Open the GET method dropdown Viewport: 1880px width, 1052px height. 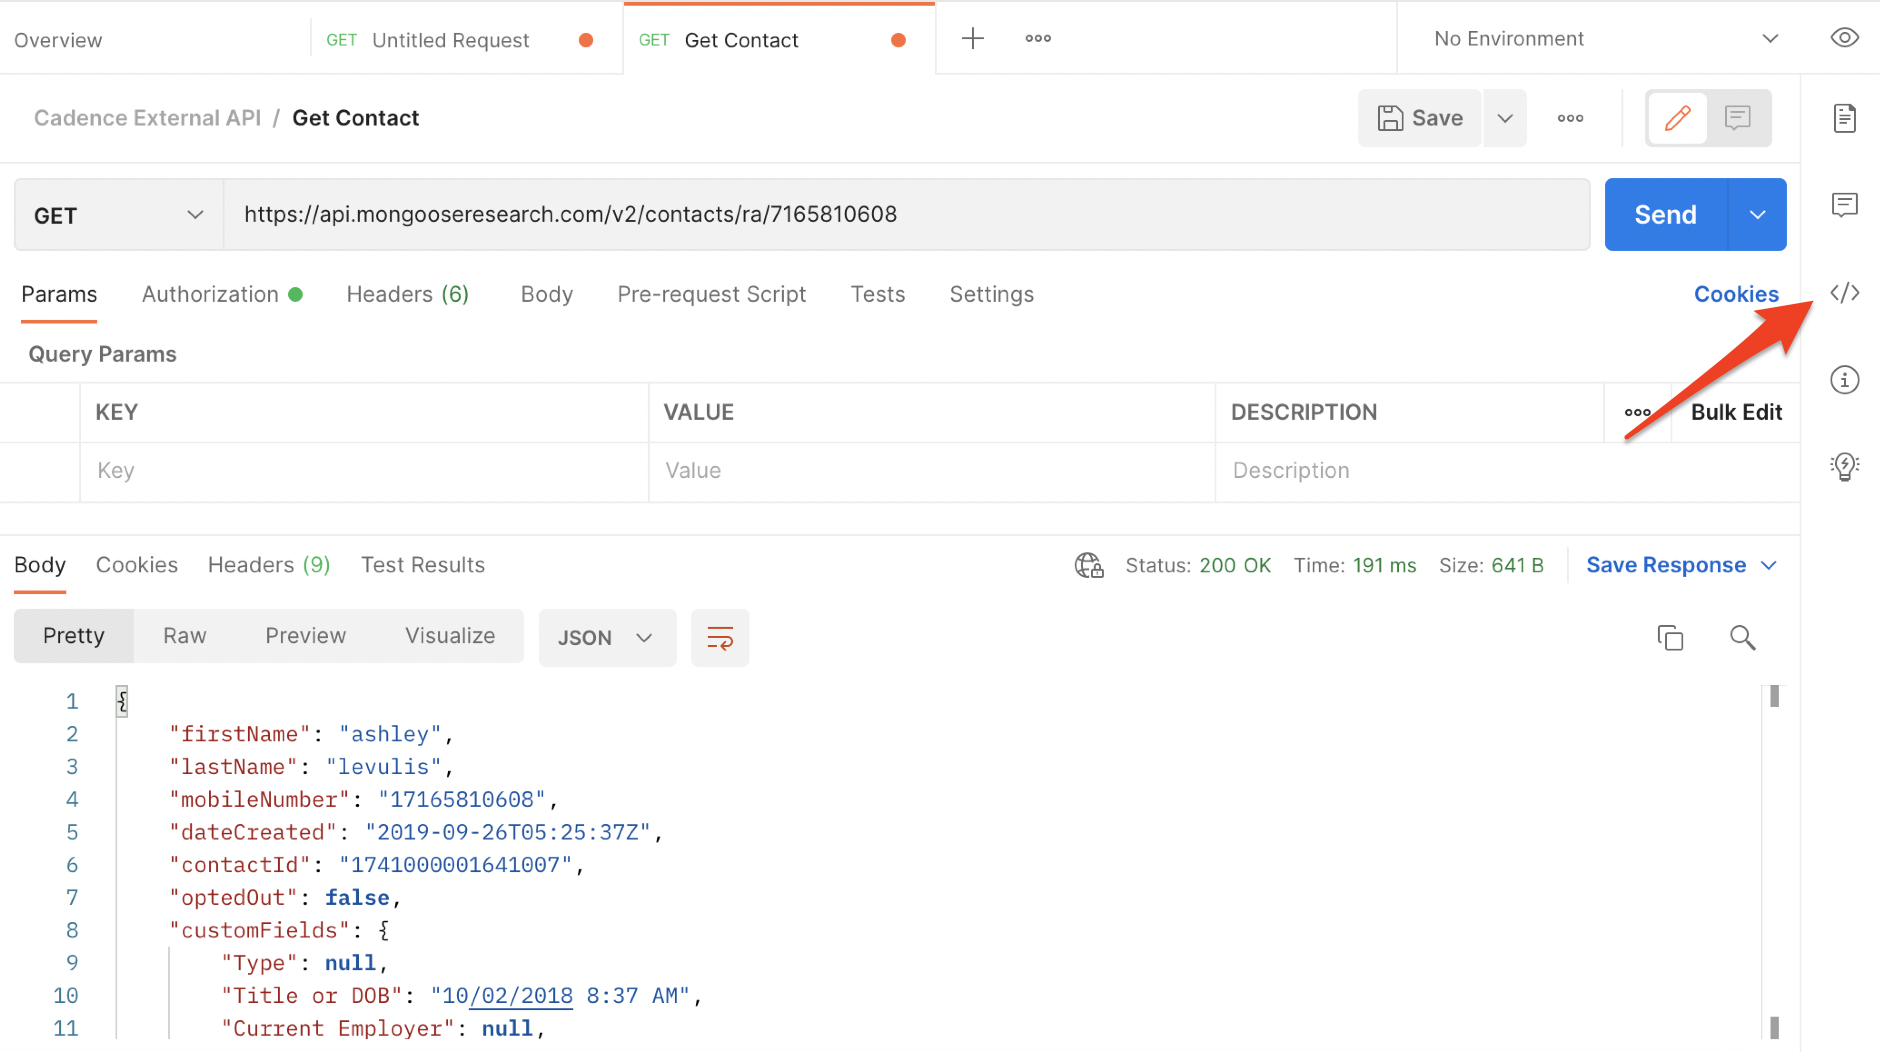118,215
